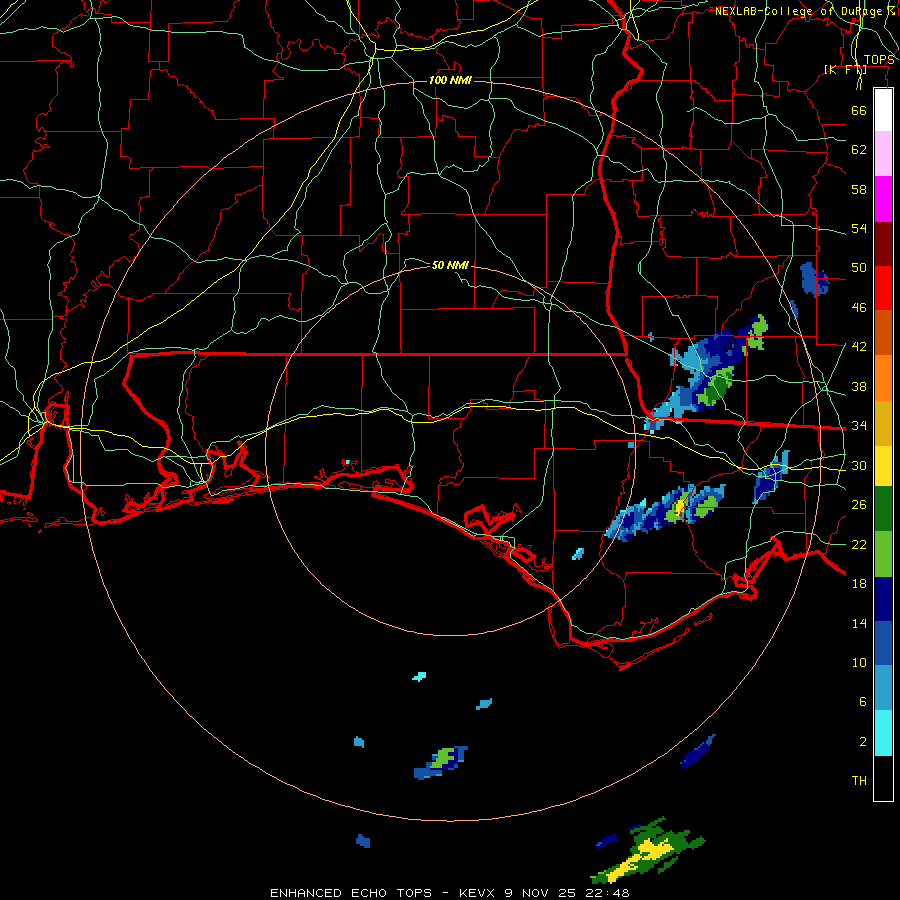Click the sky blue legend swatch
The height and width of the screenshot is (900, 900).
[x=883, y=688]
